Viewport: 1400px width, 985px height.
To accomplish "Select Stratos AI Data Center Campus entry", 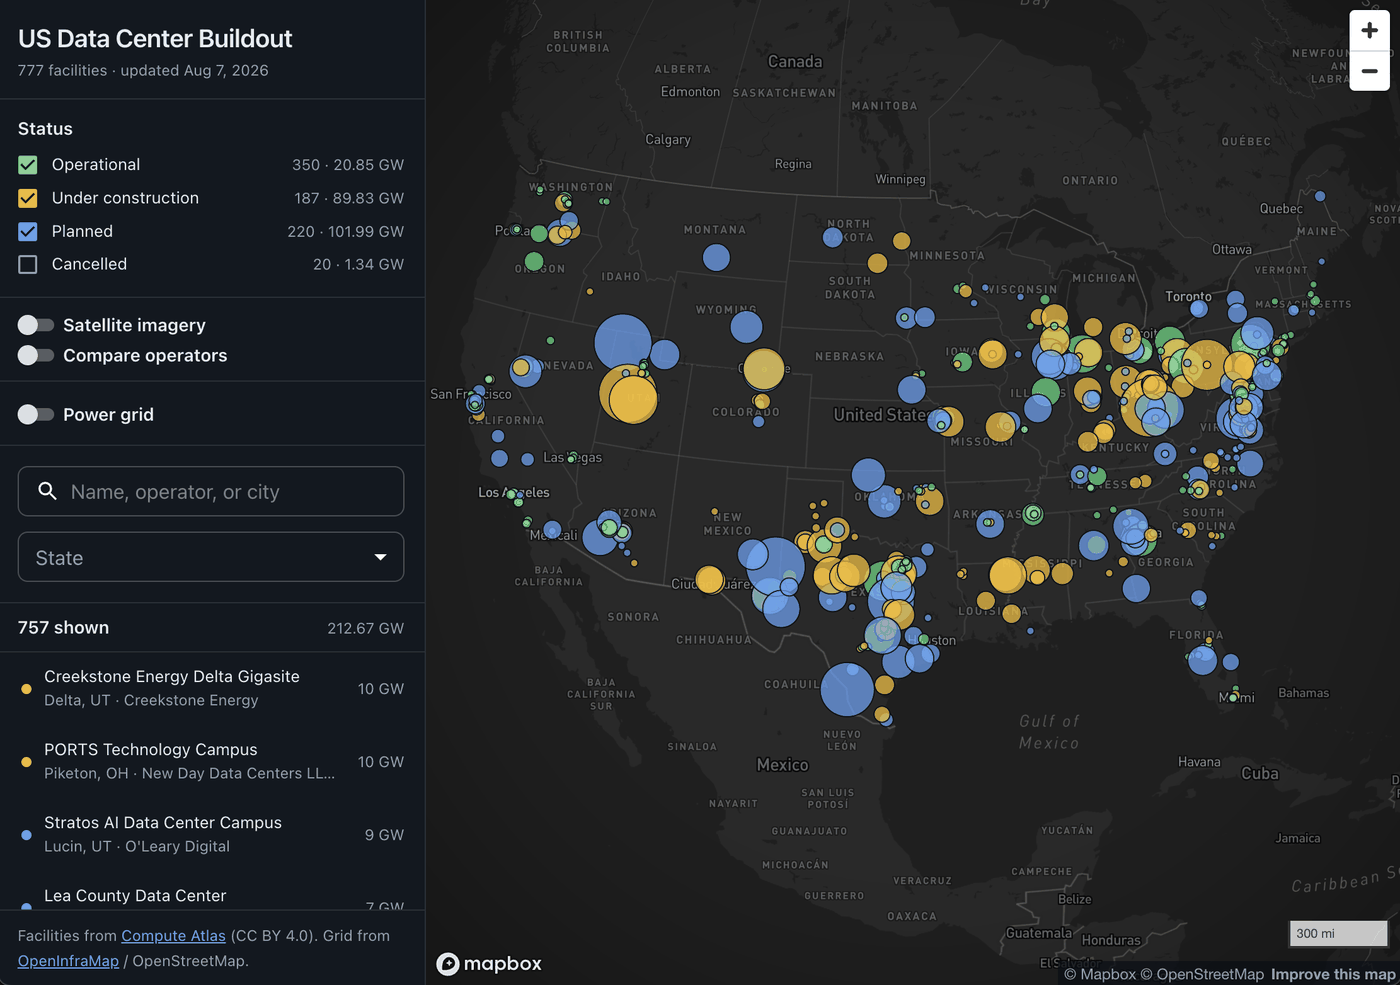I will (x=212, y=834).
